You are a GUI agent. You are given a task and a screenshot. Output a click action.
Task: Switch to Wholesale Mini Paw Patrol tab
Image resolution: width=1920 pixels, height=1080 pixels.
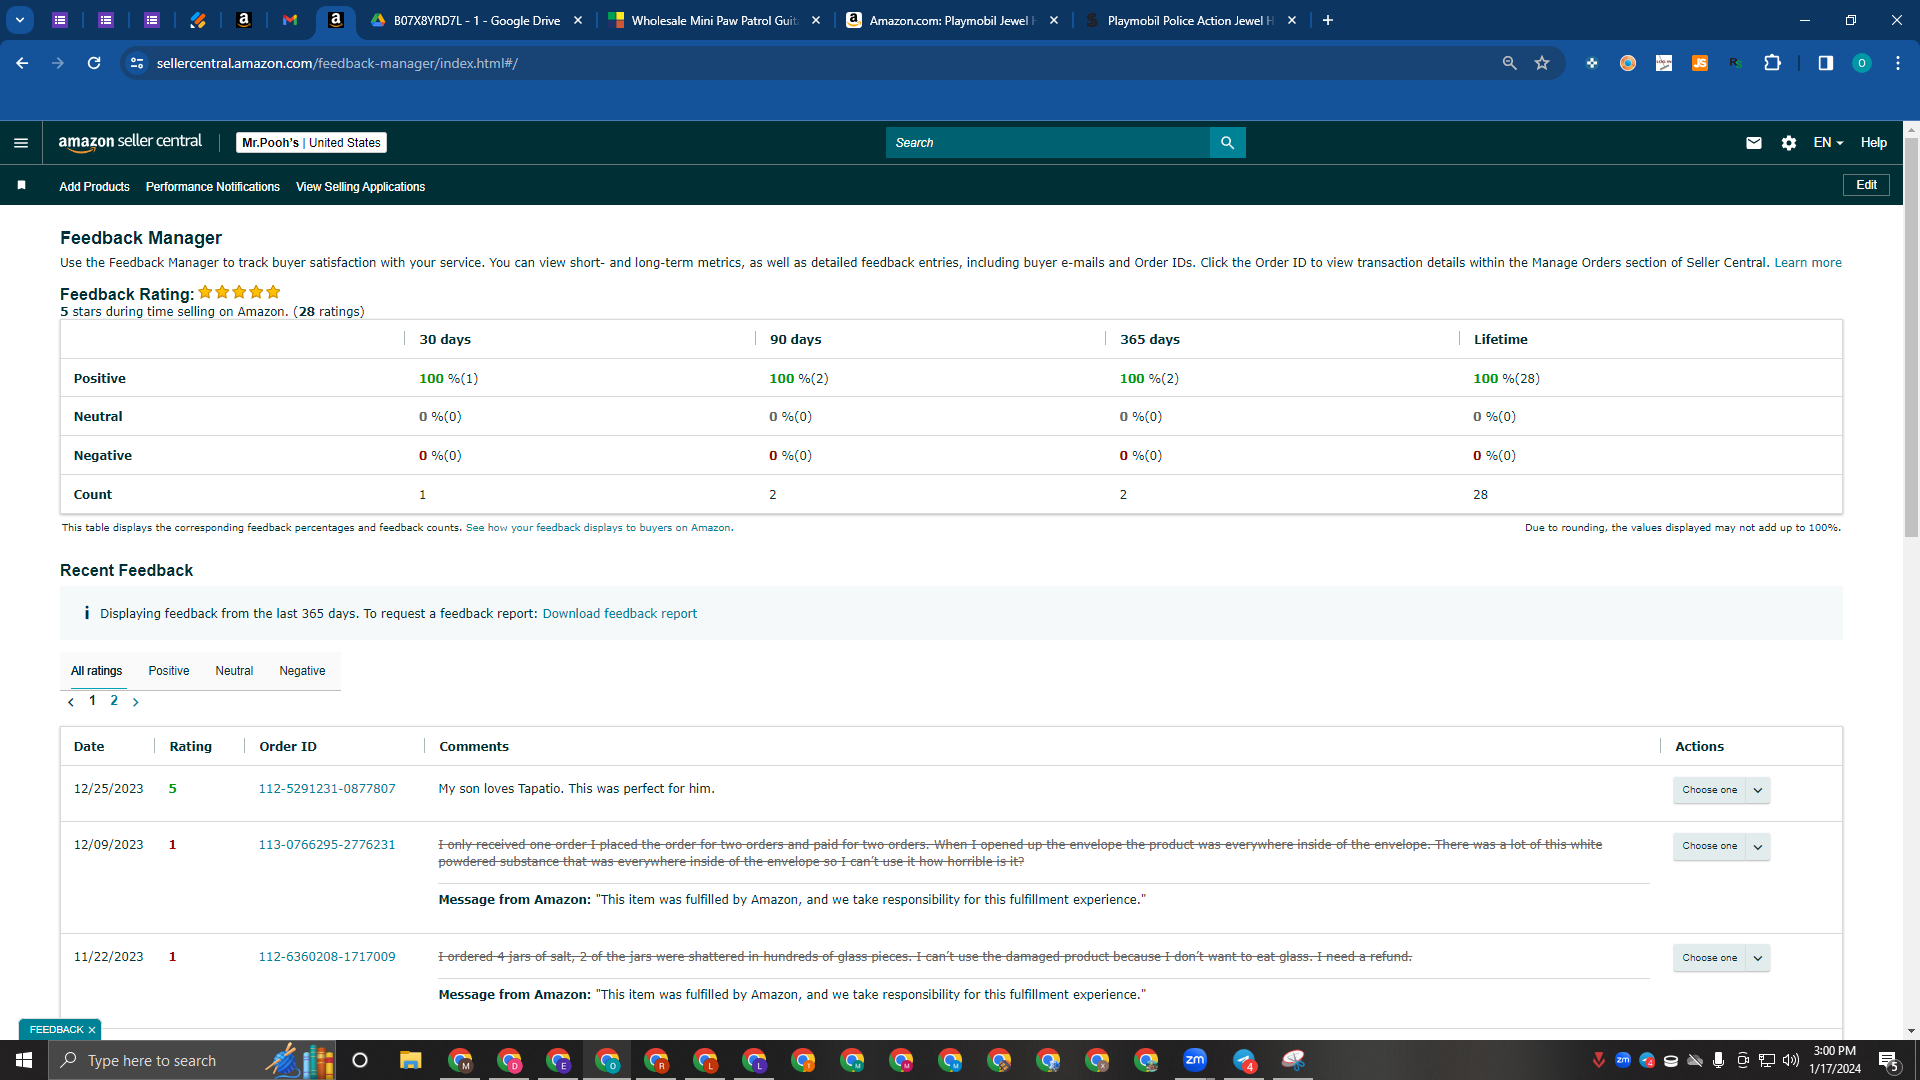714,20
